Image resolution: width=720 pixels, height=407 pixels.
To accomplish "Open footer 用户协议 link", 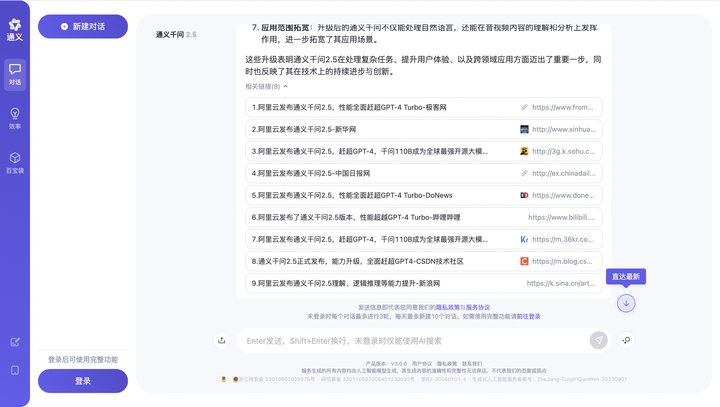I will click(x=422, y=363).
